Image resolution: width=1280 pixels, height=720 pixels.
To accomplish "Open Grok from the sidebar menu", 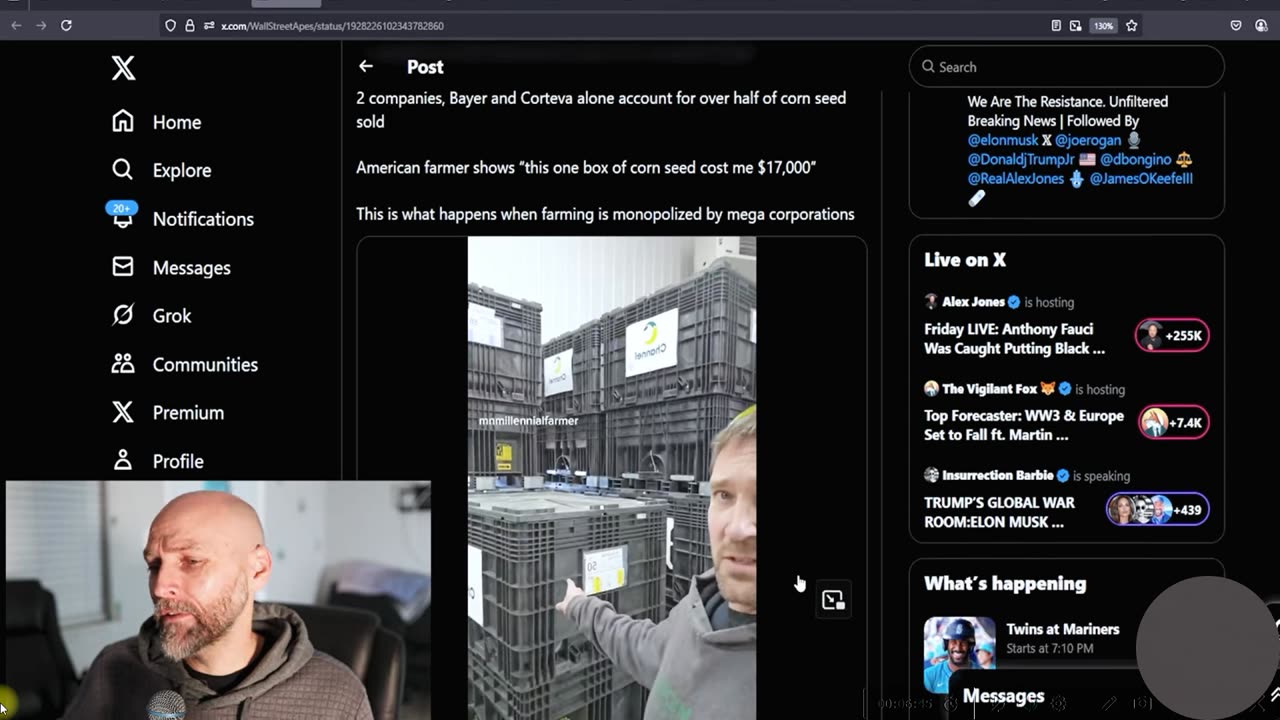I will [x=172, y=316].
